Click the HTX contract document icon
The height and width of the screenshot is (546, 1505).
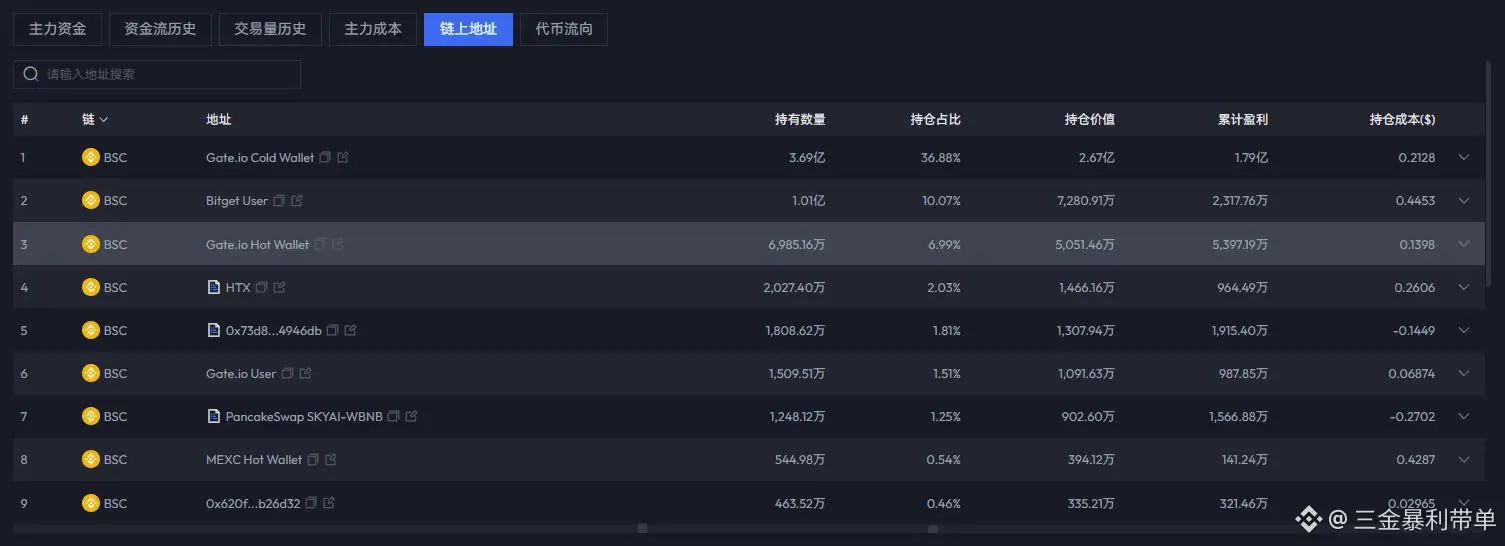coord(213,287)
